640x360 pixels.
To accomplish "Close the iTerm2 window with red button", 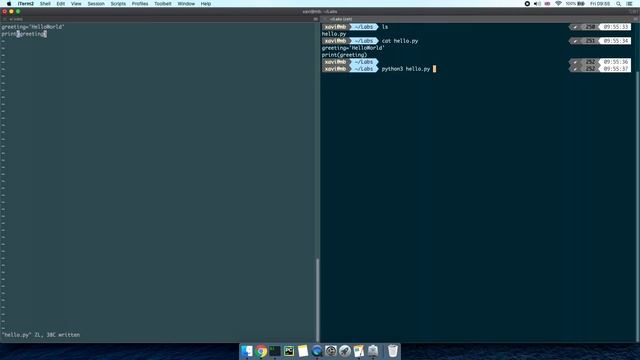I will (x=4, y=11).
